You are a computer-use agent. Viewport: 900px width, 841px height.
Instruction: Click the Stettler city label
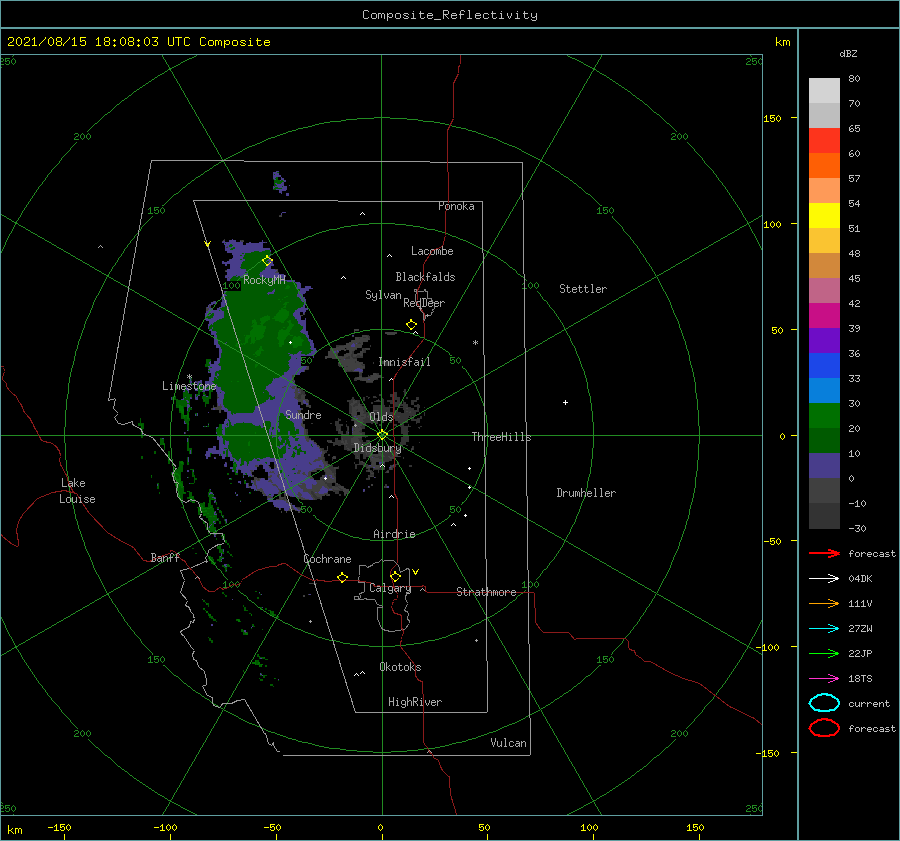click(x=583, y=289)
